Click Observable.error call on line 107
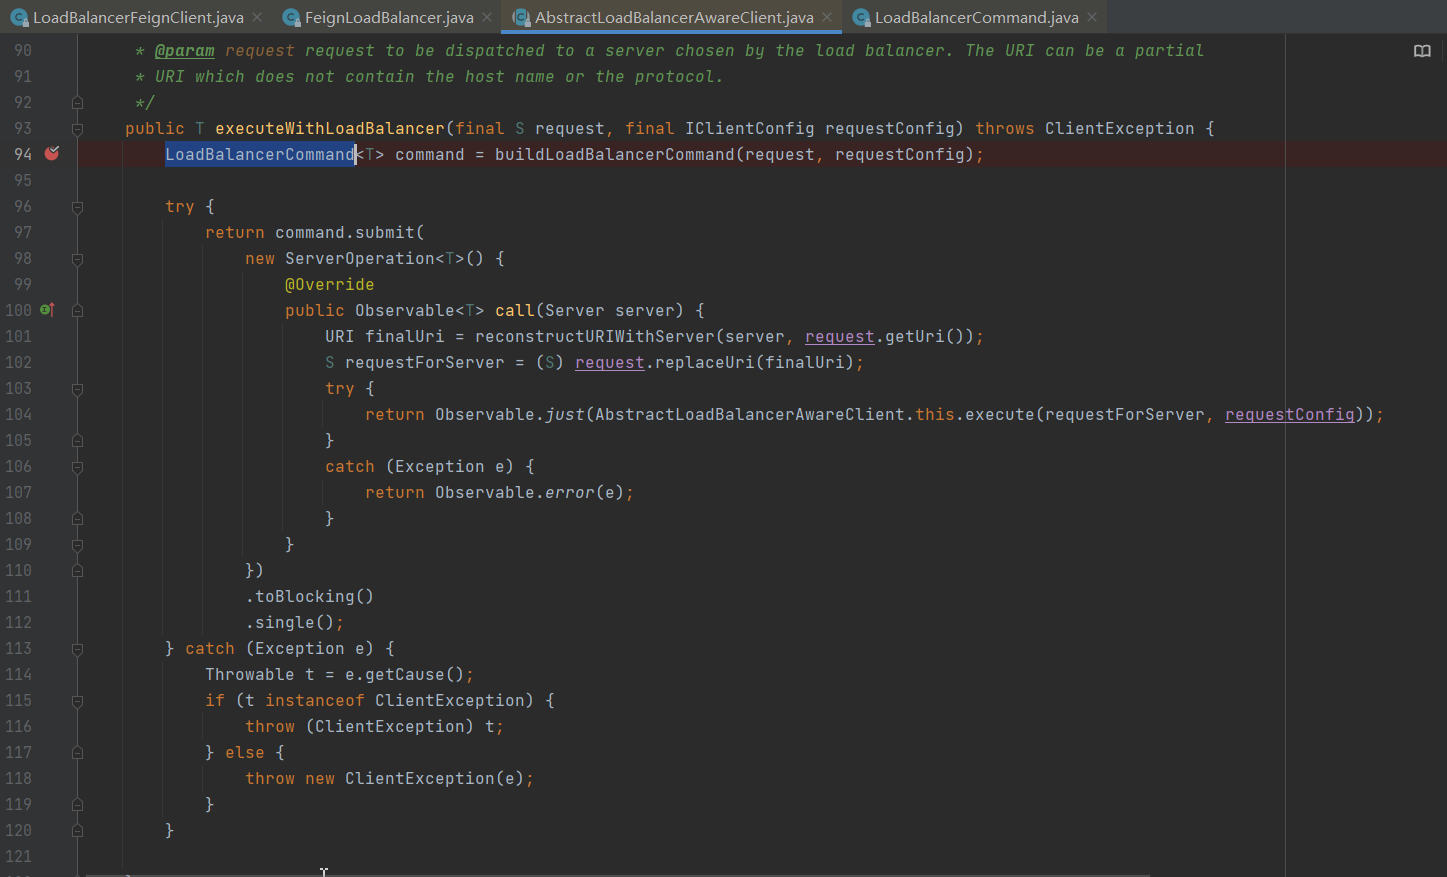1447x877 pixels. coord(515,492)
